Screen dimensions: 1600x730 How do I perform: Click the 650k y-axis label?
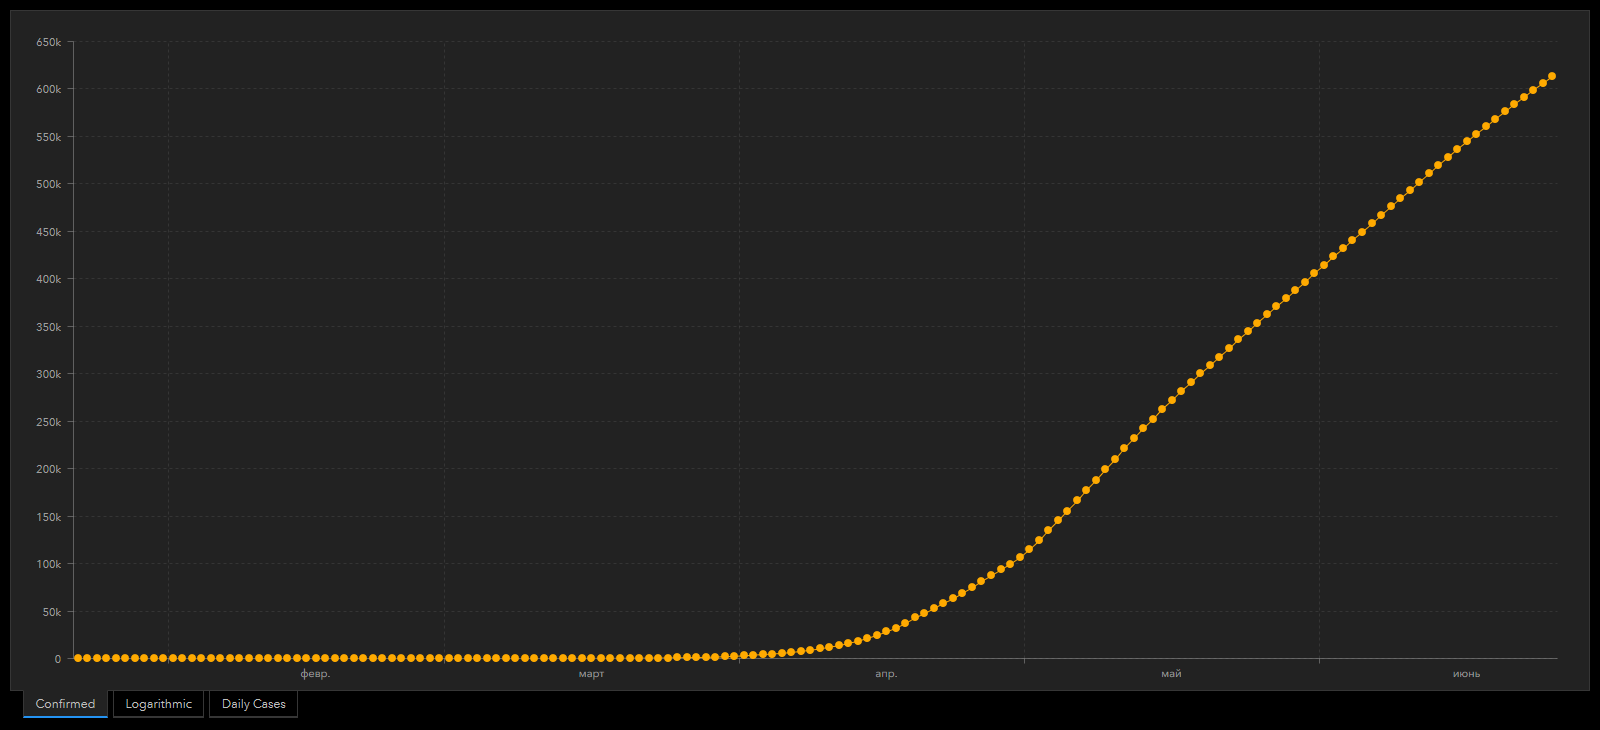(49, 42)
